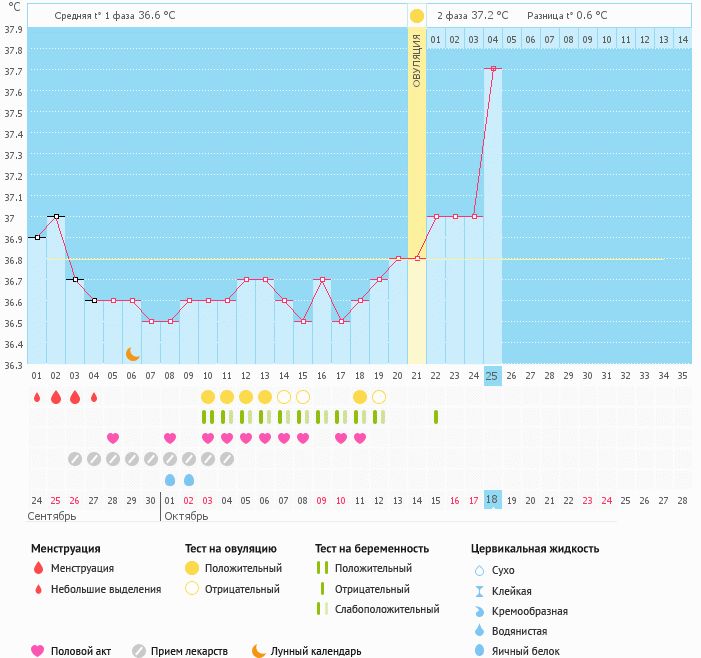Click phase-two day 01 header cell
Viewport: 701px width, 658px height.
[x=435, y=39]
